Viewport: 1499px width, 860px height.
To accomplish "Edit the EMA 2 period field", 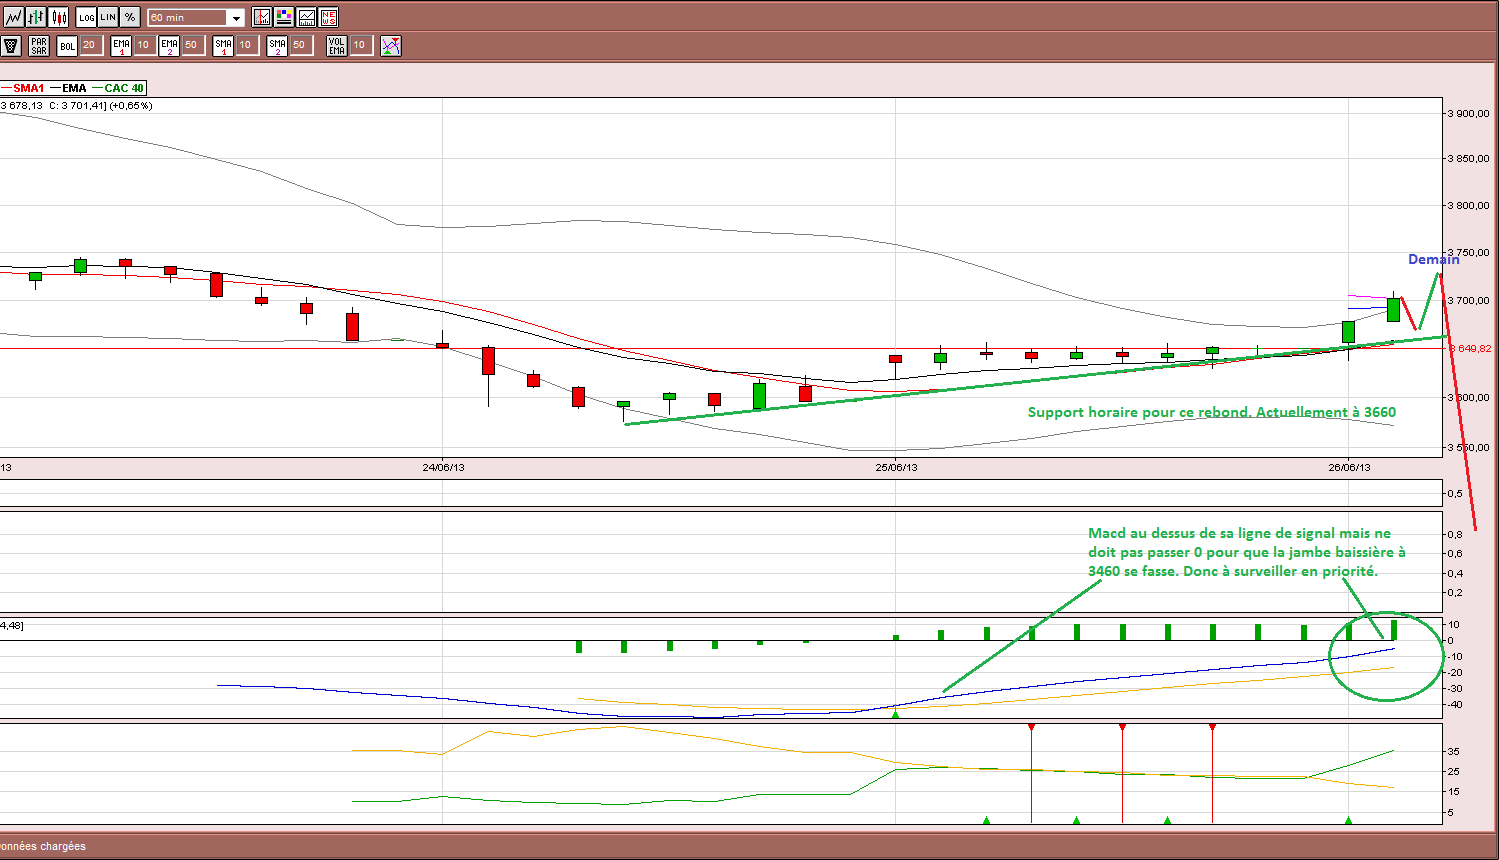I will click(194, 45).
